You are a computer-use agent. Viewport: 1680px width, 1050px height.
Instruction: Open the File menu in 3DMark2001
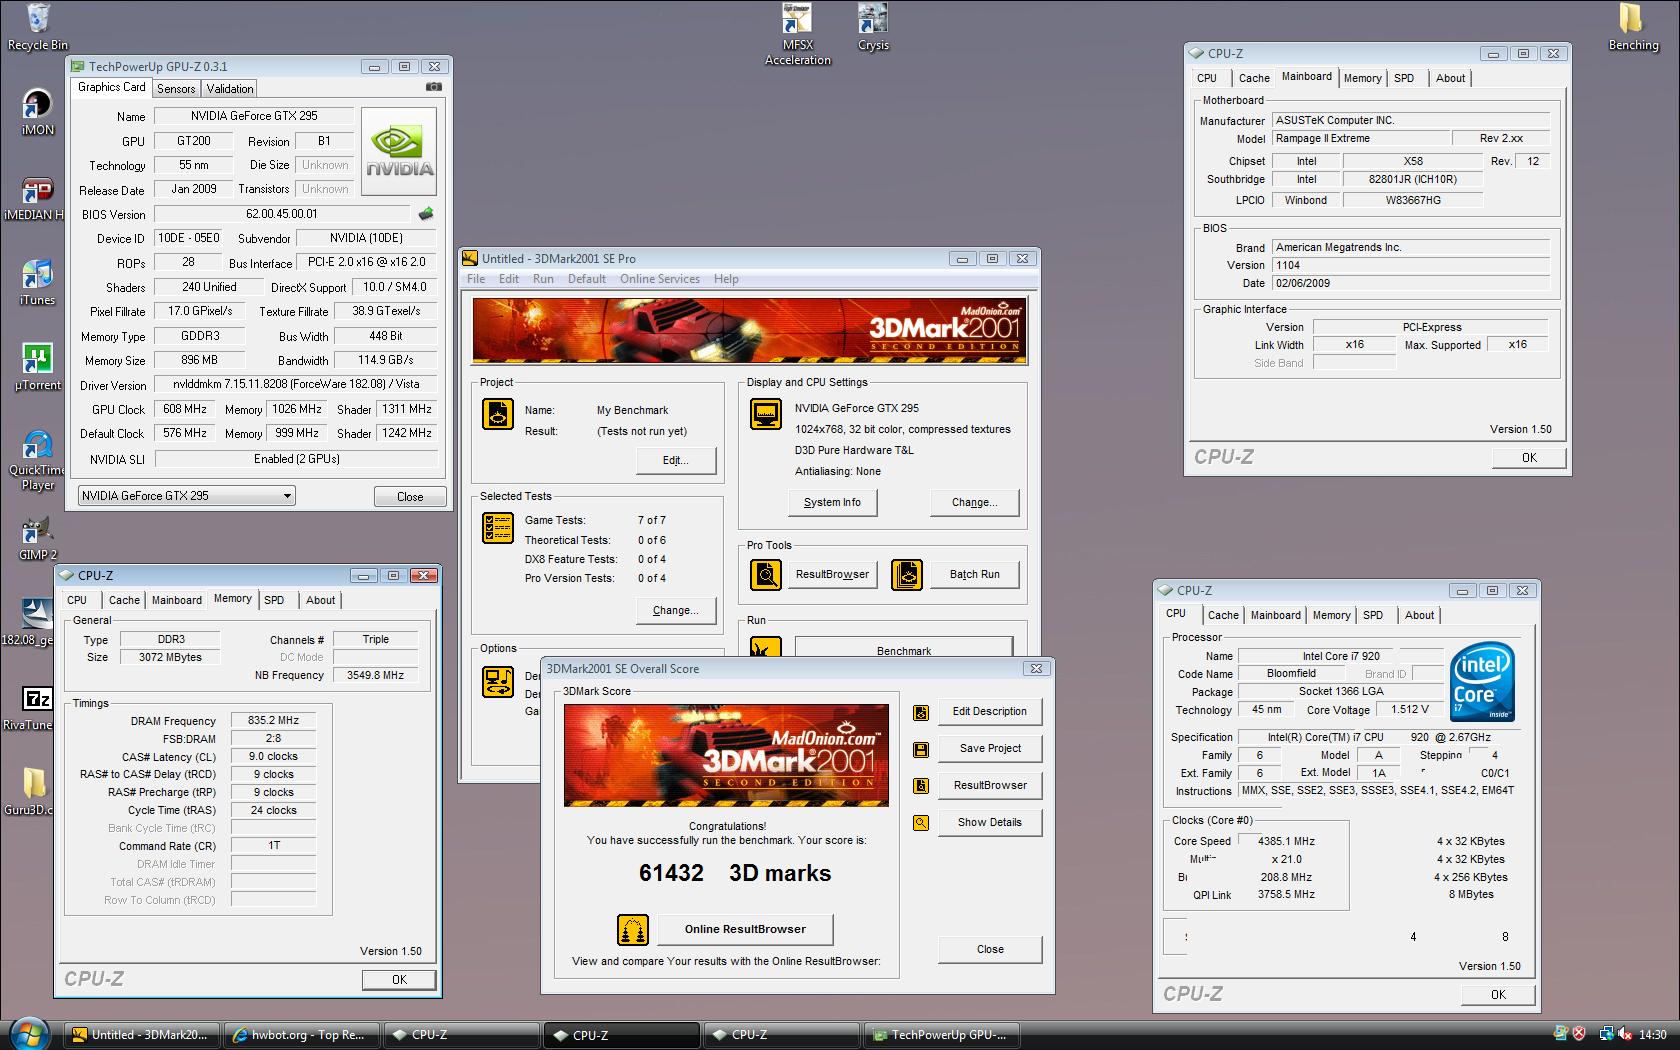476,279
